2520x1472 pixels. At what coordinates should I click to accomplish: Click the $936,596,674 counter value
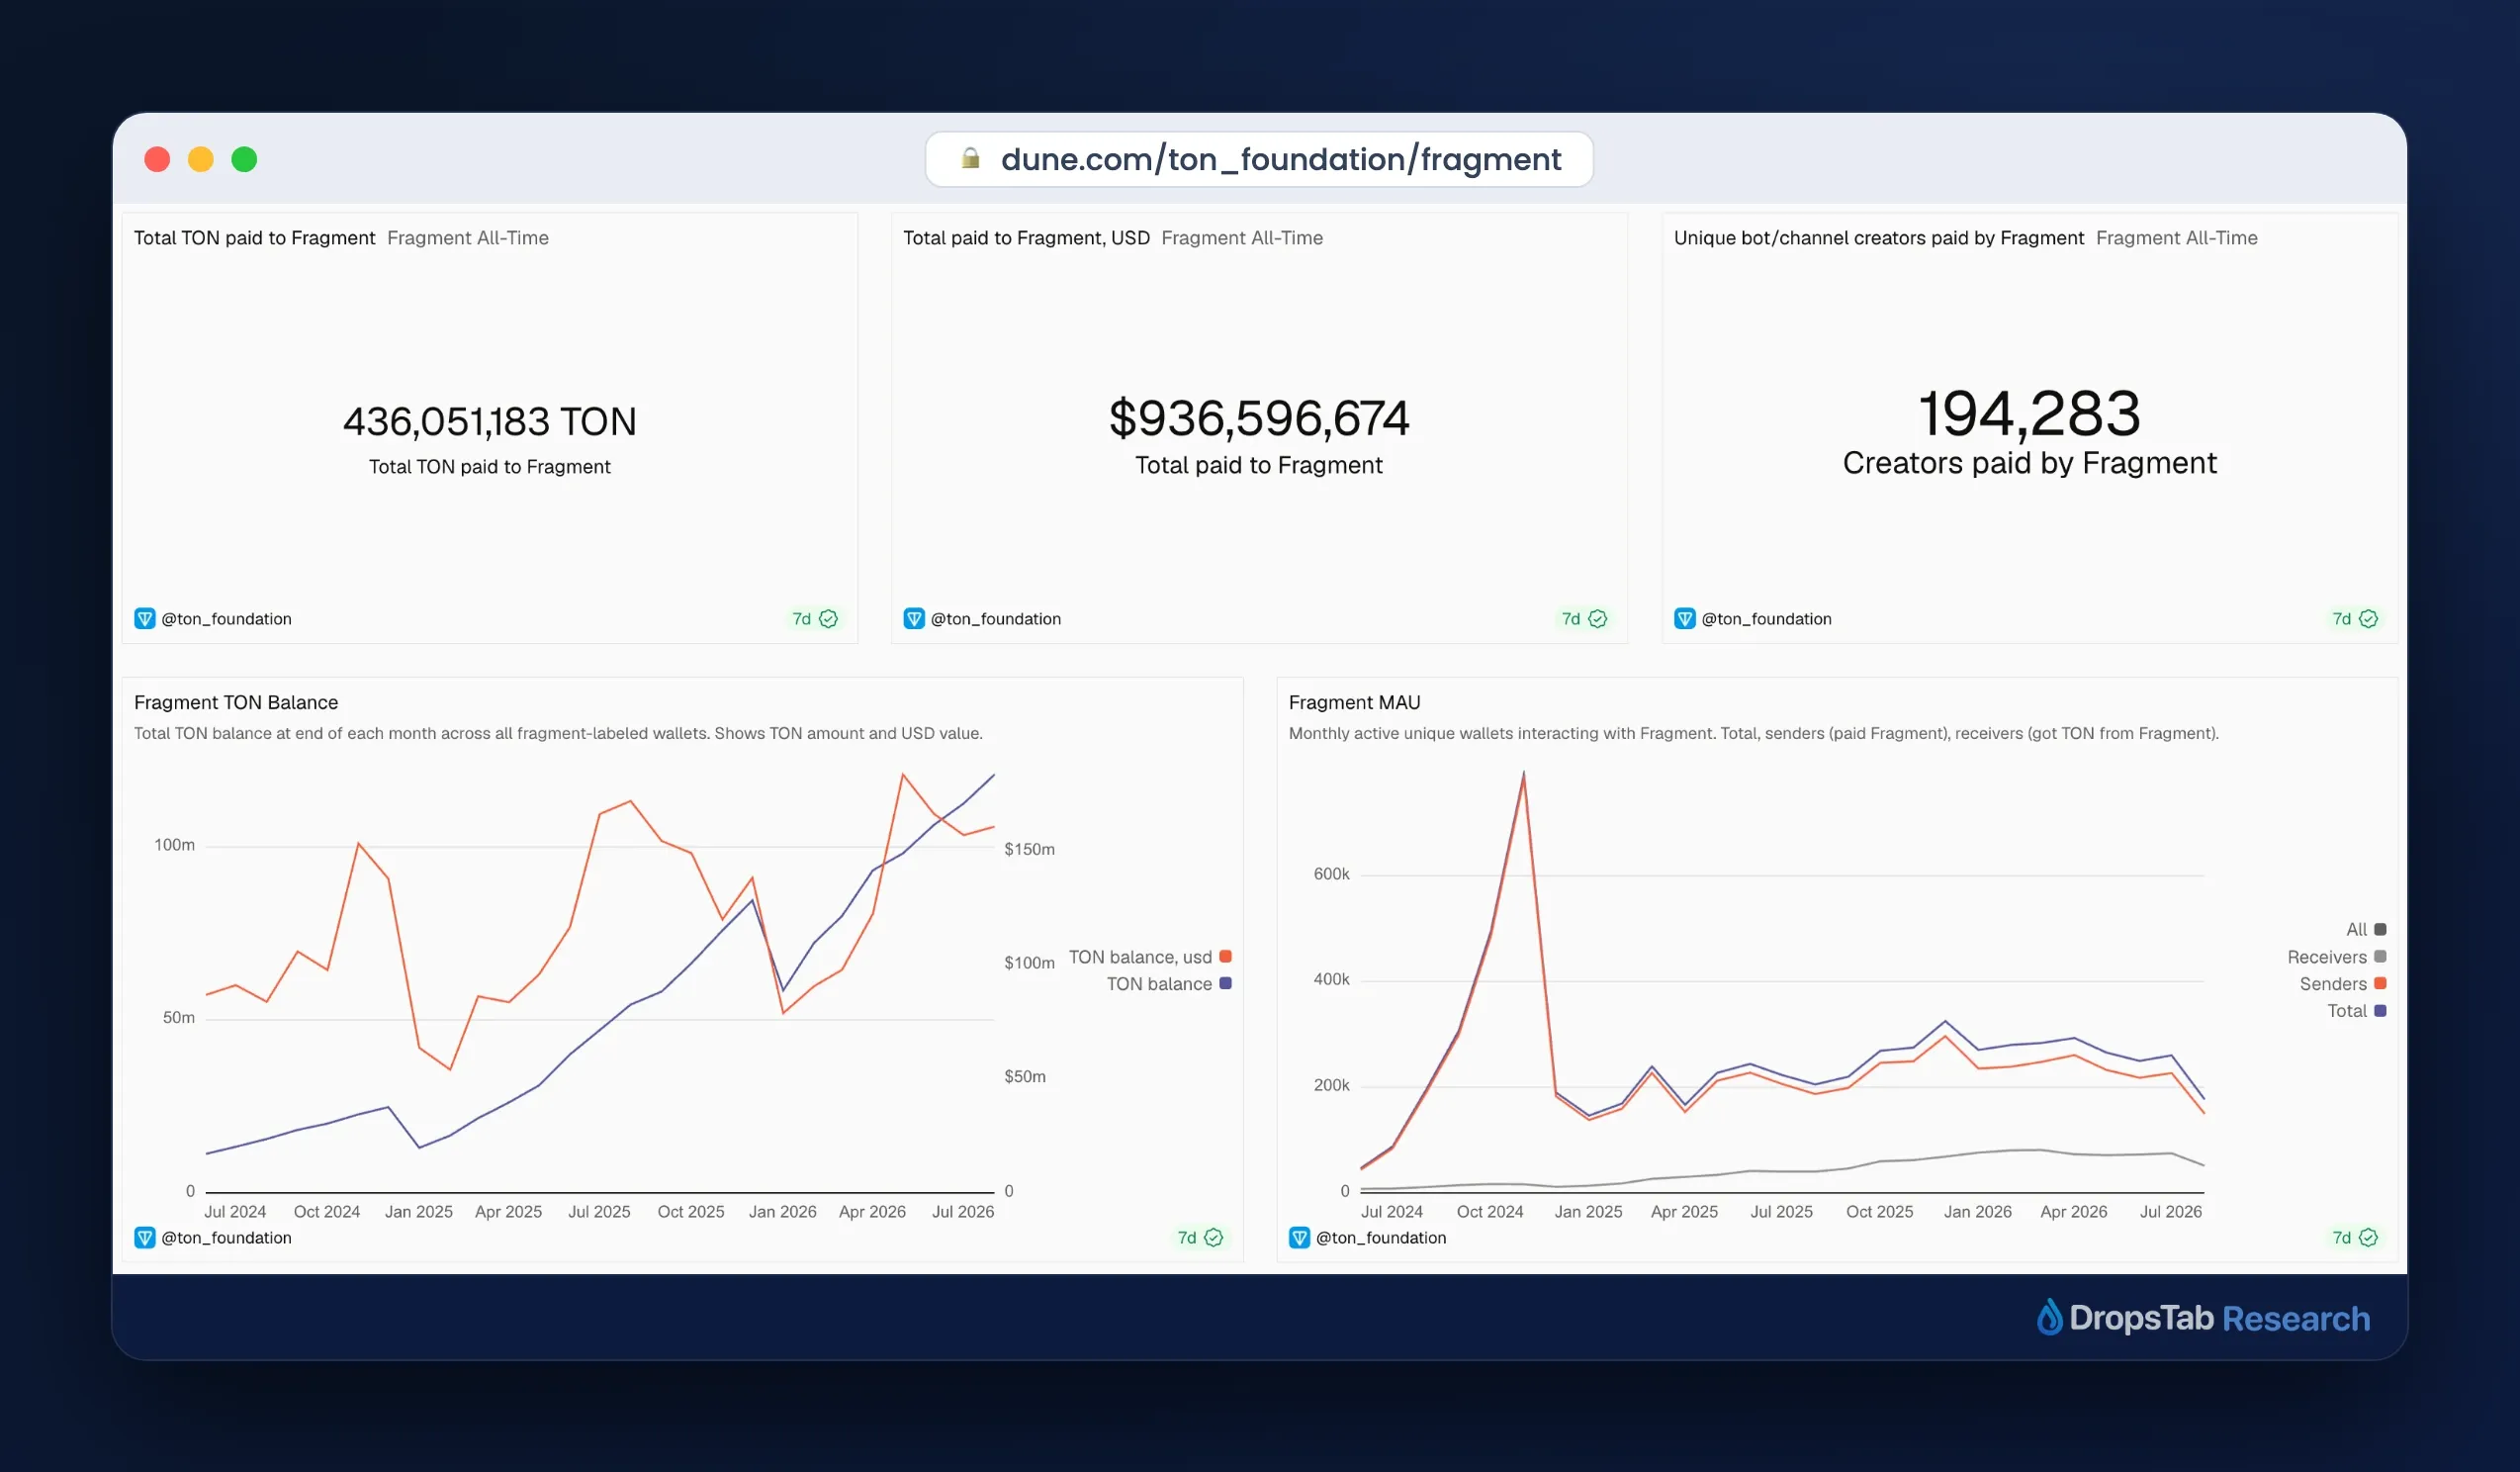pyautogui.click(x=1259, y=418)
